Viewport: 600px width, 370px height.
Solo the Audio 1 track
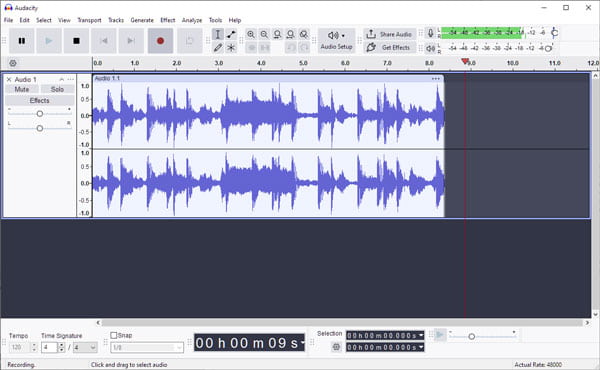pos(57,90)
